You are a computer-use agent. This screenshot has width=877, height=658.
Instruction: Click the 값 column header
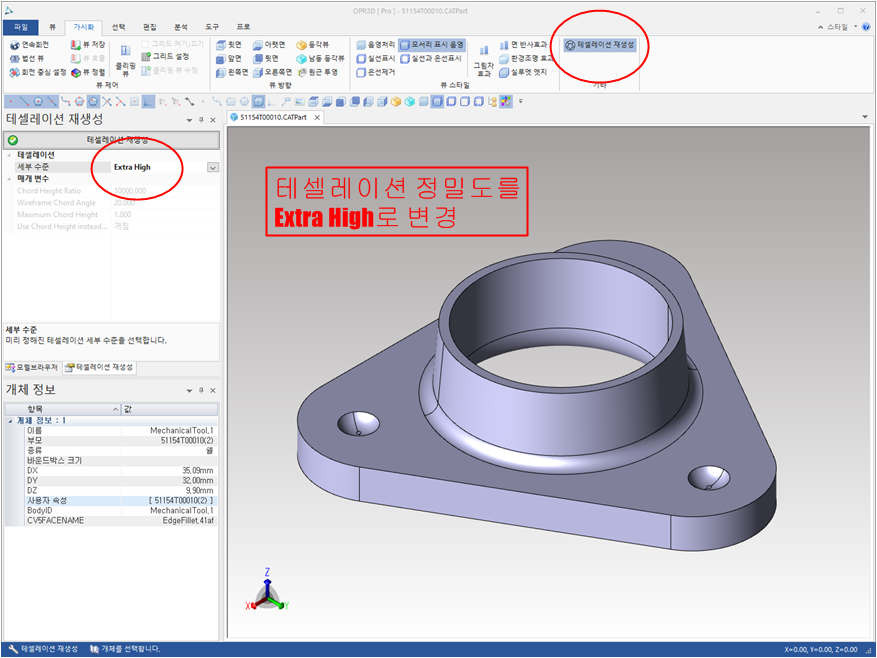pyautogui.click(x=128, y=408)
